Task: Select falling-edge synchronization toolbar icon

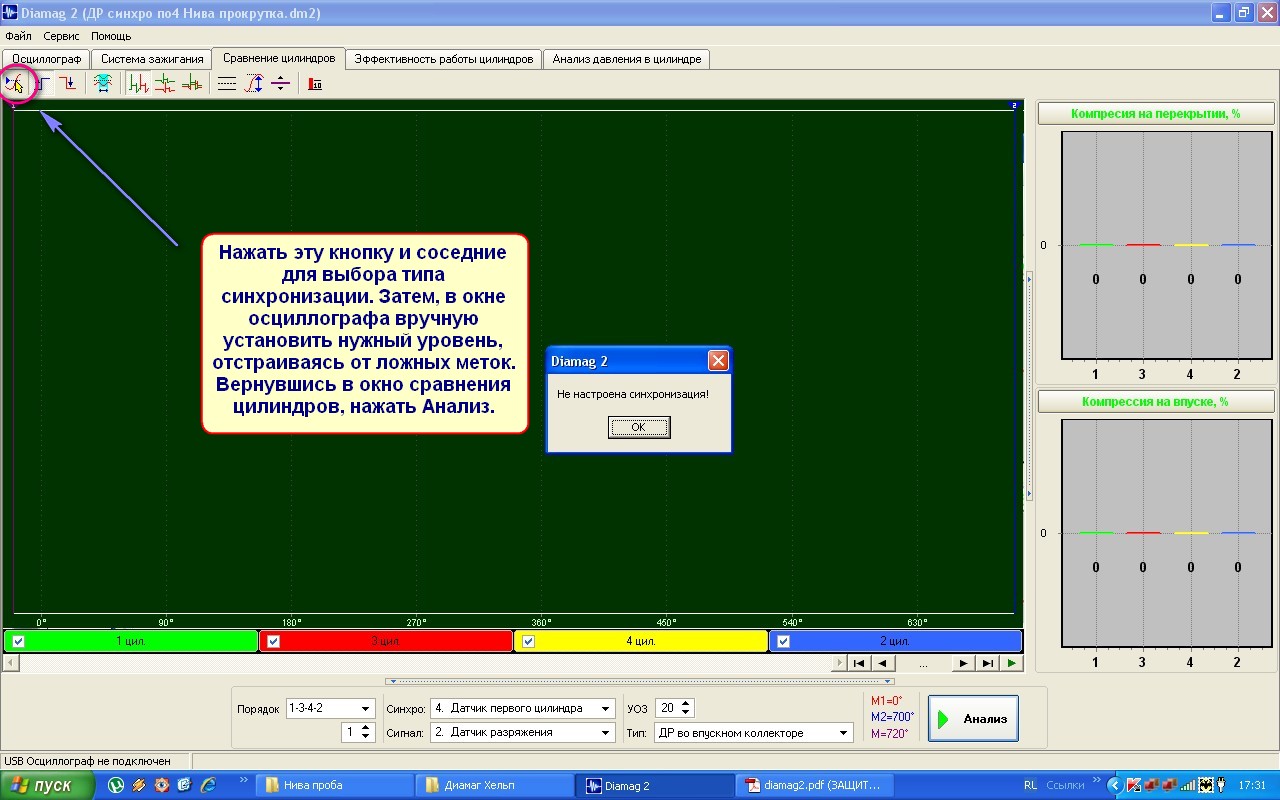Action: 68,84
